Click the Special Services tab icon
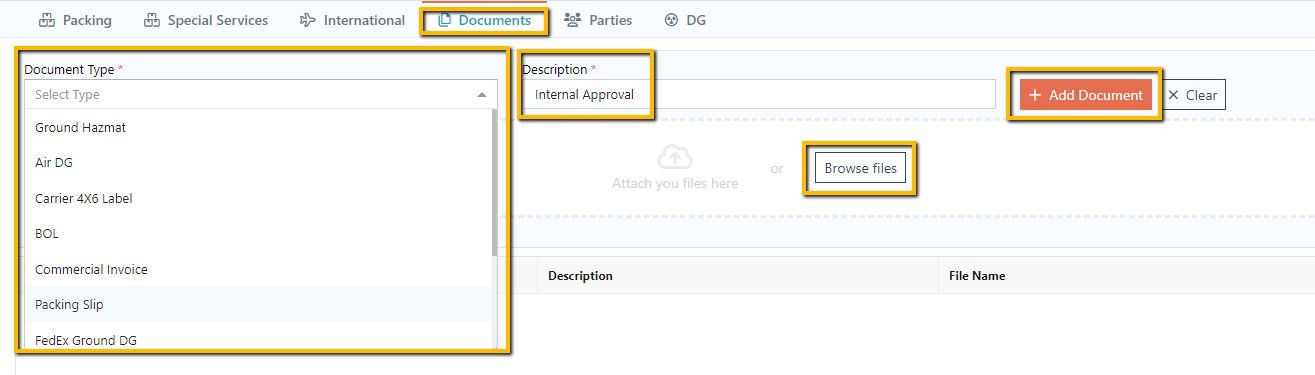Viewport: 1315px width, 375px height. coord(152,20)
